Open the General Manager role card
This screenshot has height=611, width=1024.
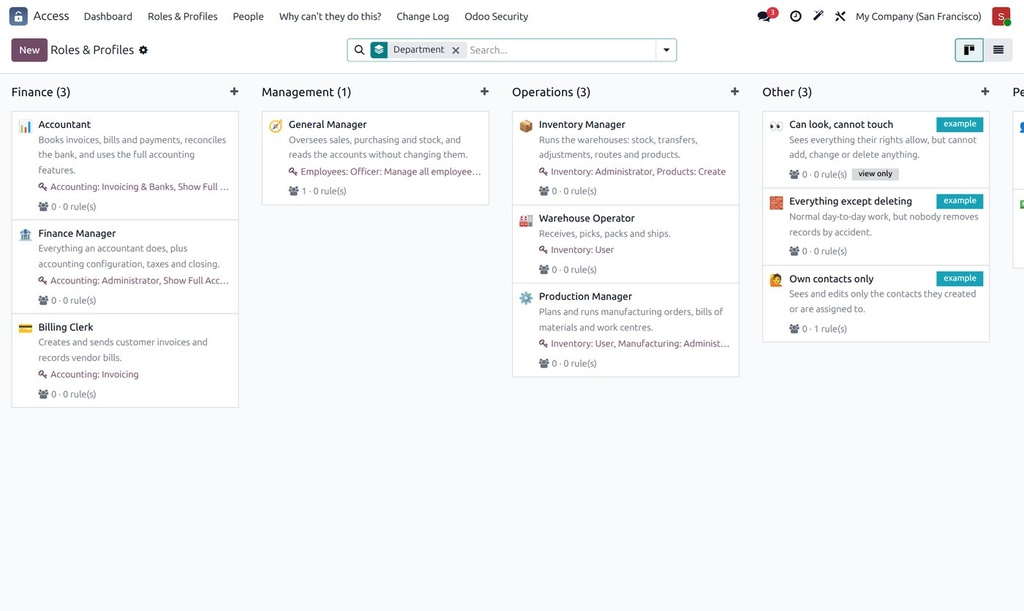pyautogui.click(x=376, y=158)
